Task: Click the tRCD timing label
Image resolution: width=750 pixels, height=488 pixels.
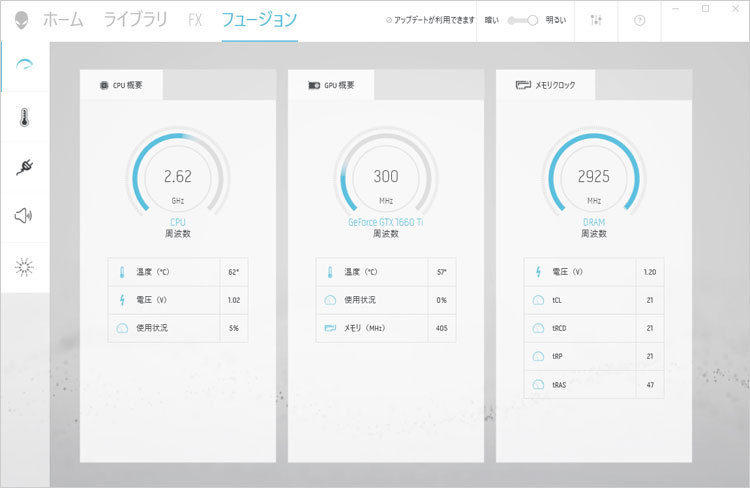Action: [x=559, y=328]
